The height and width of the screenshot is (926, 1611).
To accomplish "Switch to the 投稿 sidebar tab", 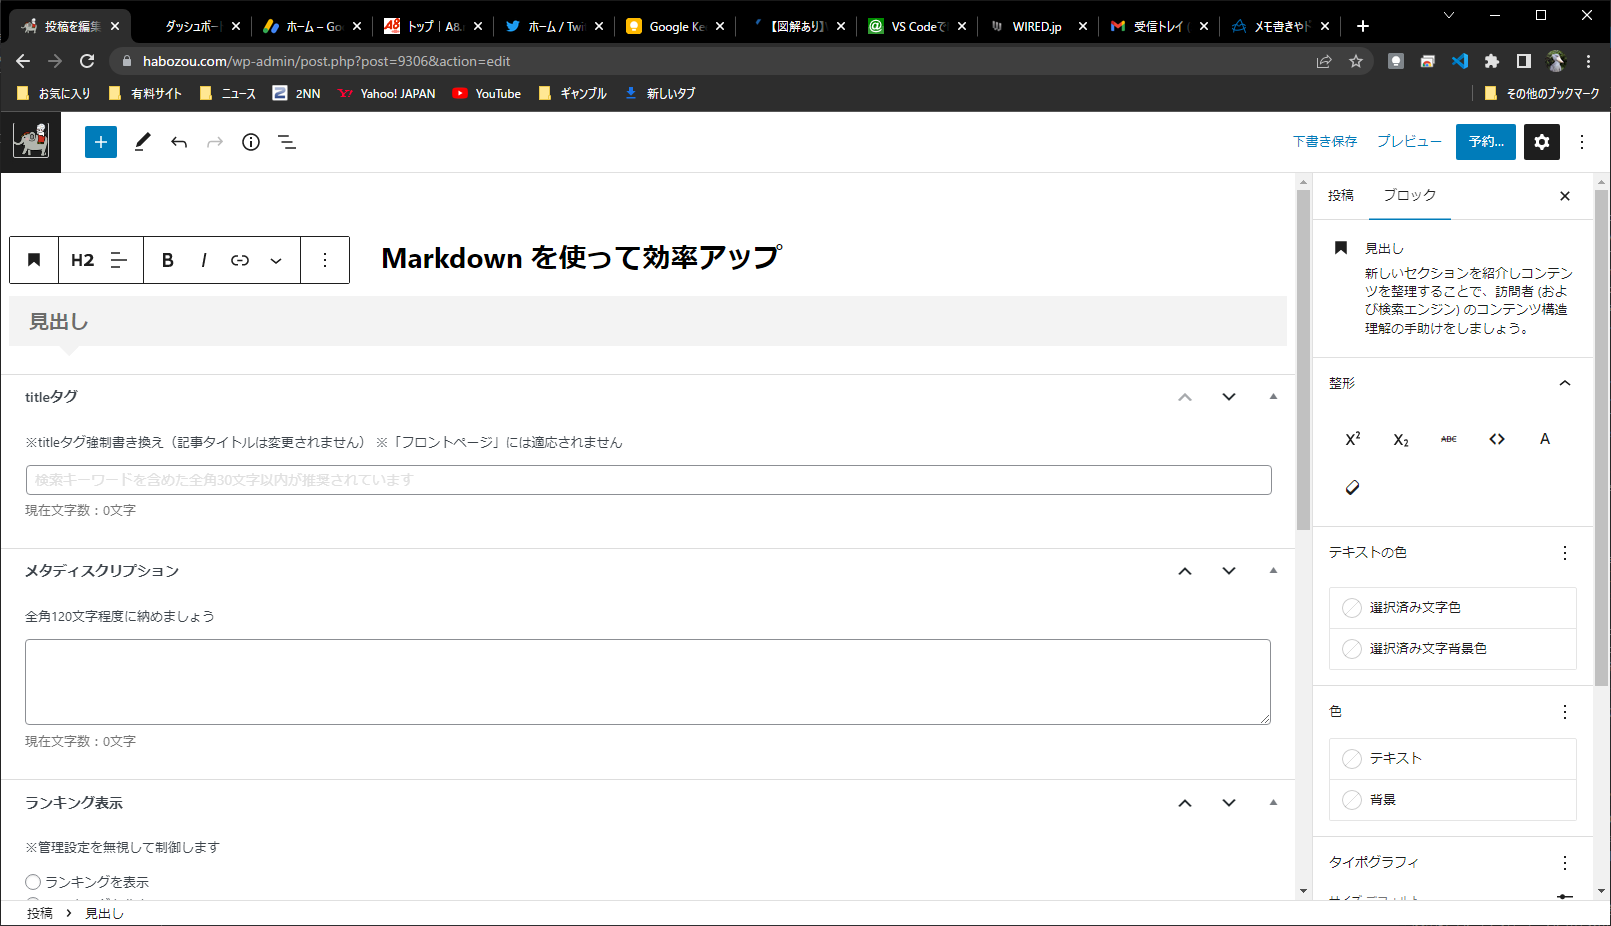I will (1340, 195).
